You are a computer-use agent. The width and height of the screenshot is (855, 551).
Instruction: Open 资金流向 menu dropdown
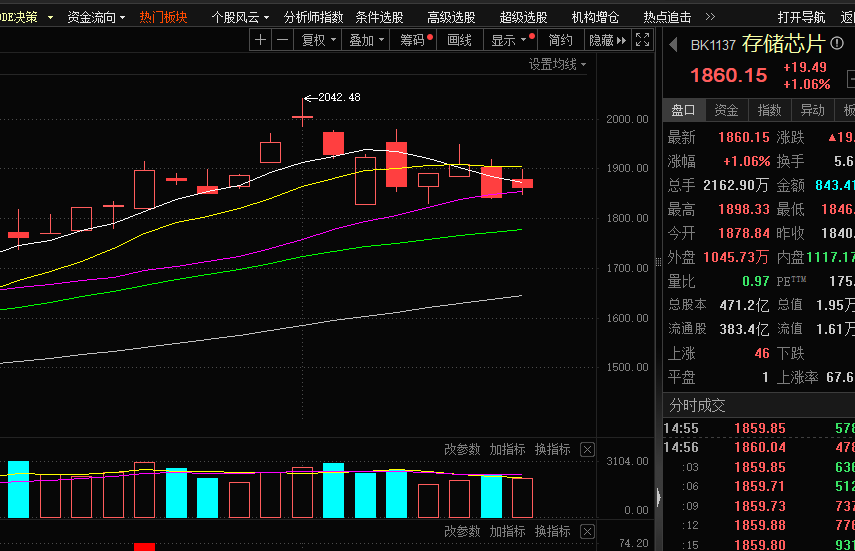(96, 17)
